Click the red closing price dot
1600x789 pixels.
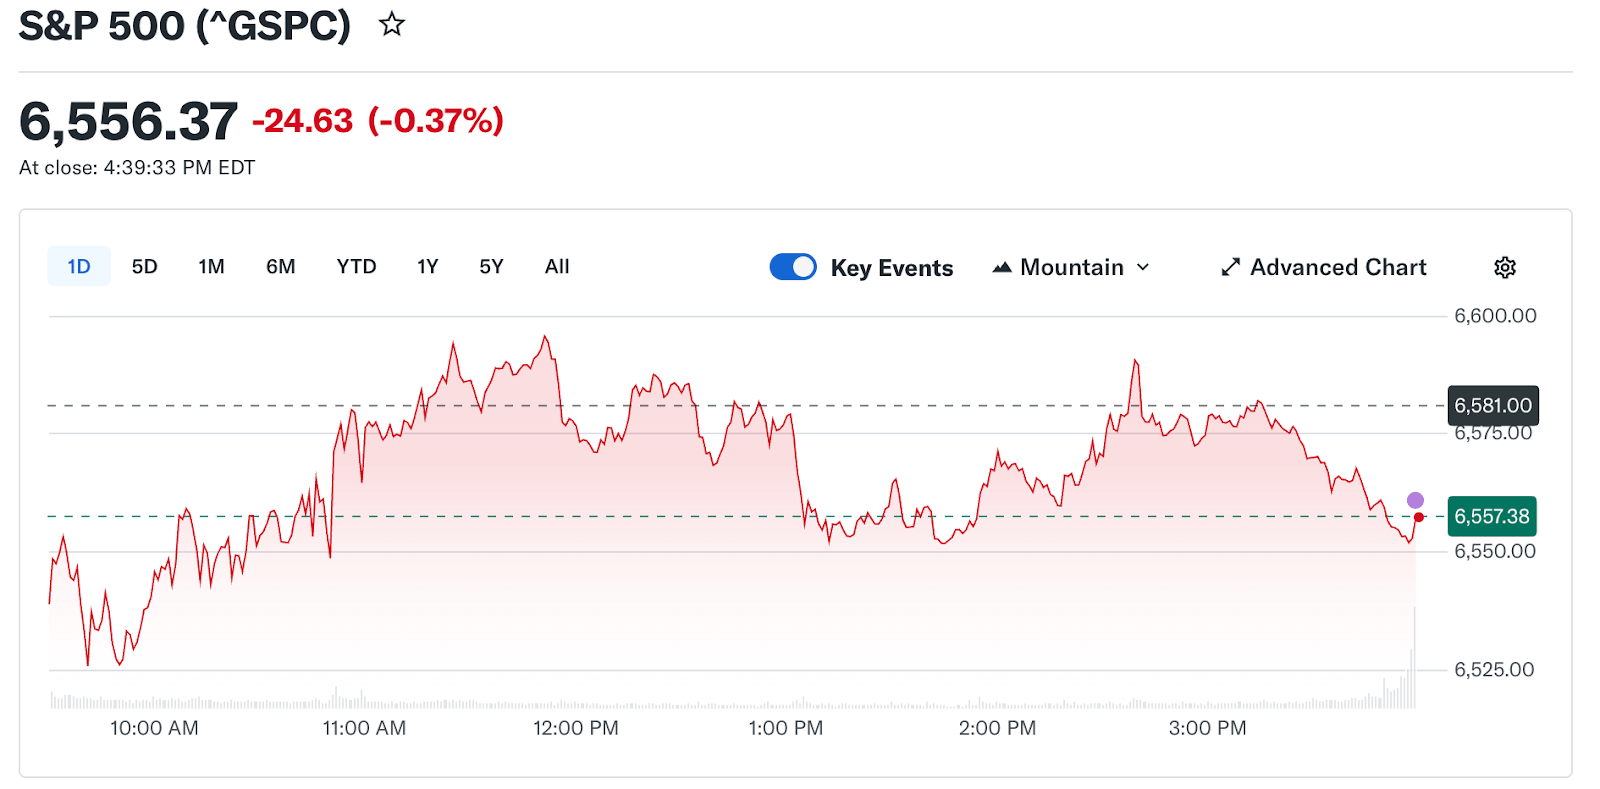[1419, 517]
